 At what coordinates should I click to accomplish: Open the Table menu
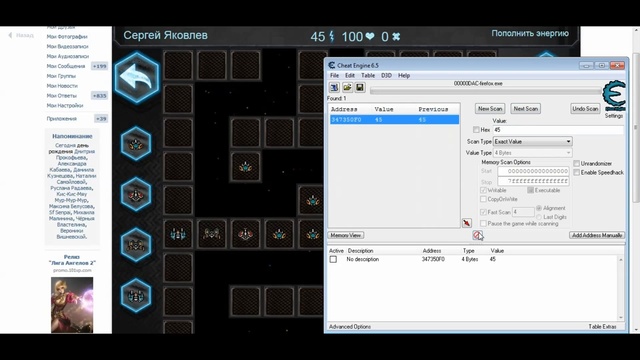click(368, 76)
